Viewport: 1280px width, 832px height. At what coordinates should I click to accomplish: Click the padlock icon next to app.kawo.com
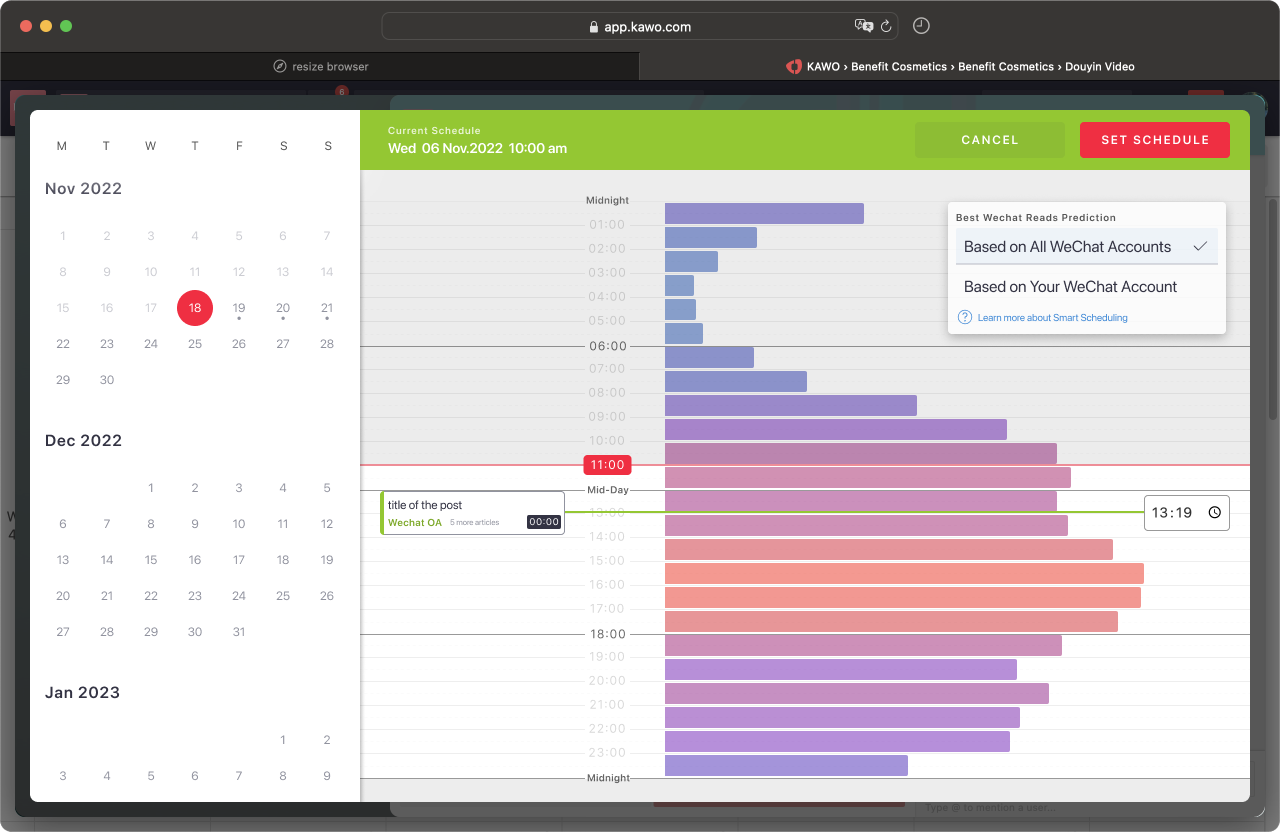tap(595, 26)
